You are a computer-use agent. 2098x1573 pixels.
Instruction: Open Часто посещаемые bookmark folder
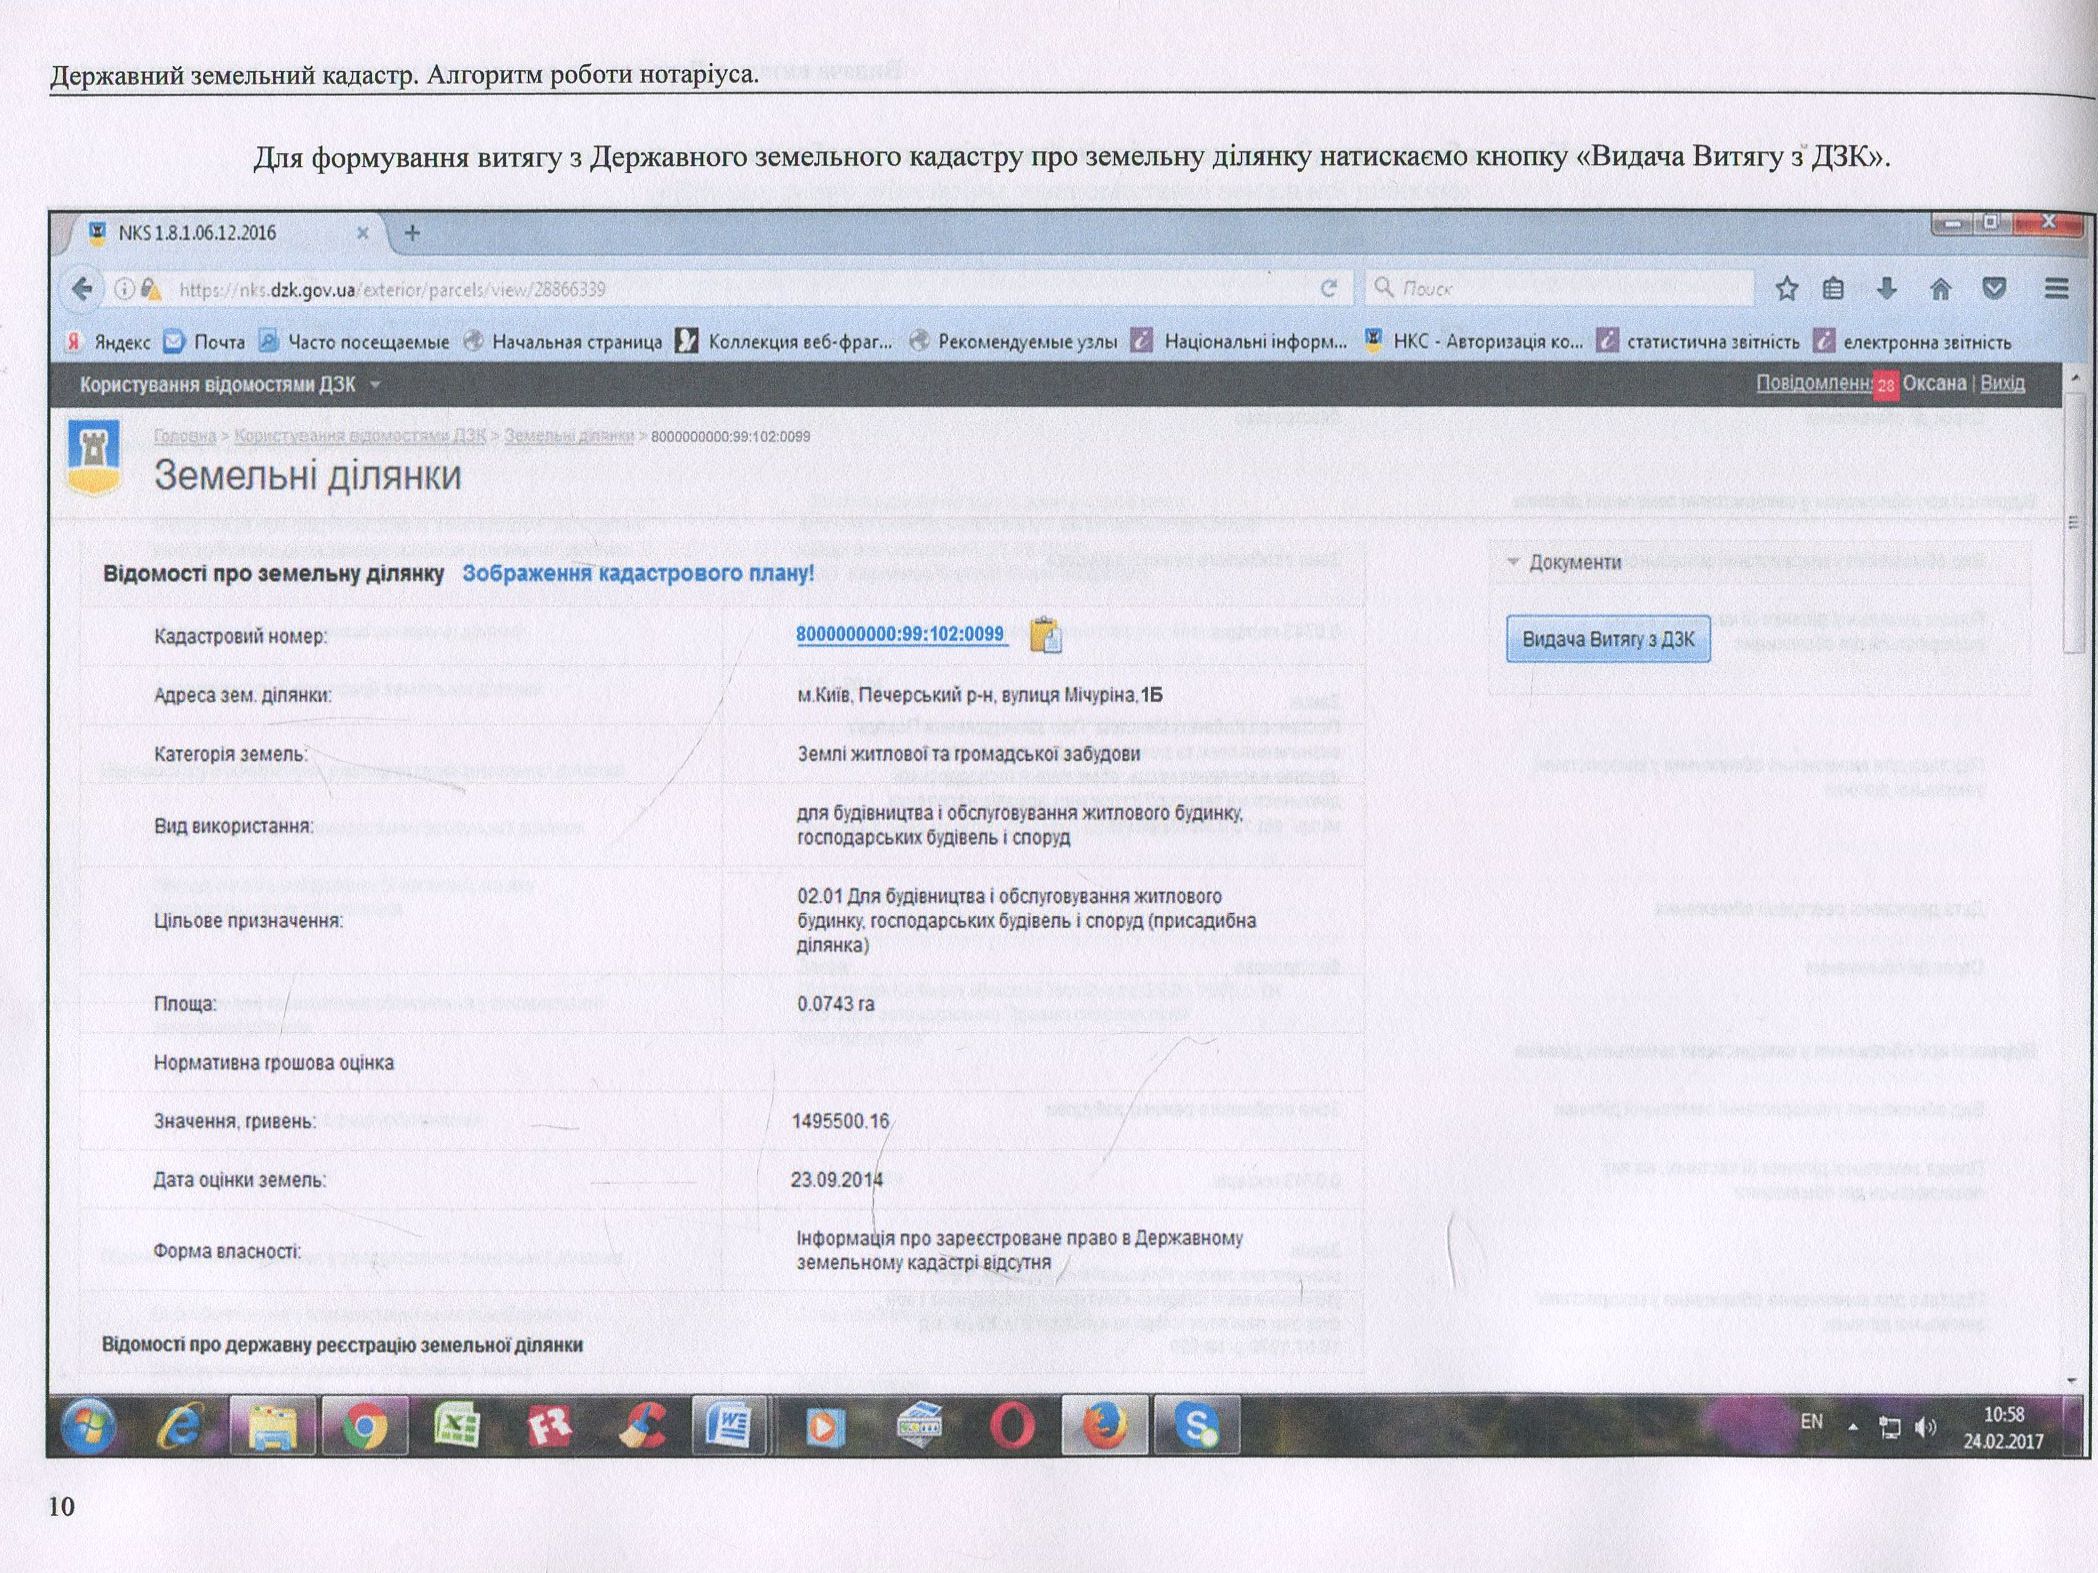(x=355, y=342)
